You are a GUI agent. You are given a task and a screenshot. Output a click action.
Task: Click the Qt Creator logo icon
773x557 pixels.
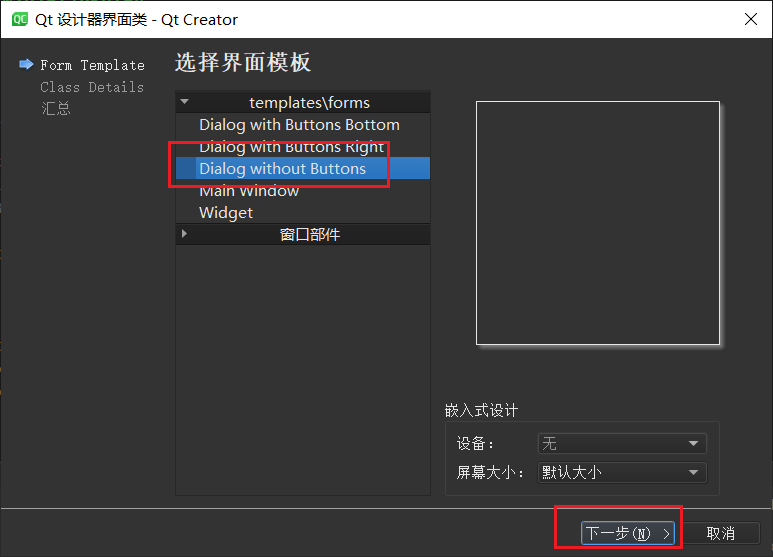19,19
